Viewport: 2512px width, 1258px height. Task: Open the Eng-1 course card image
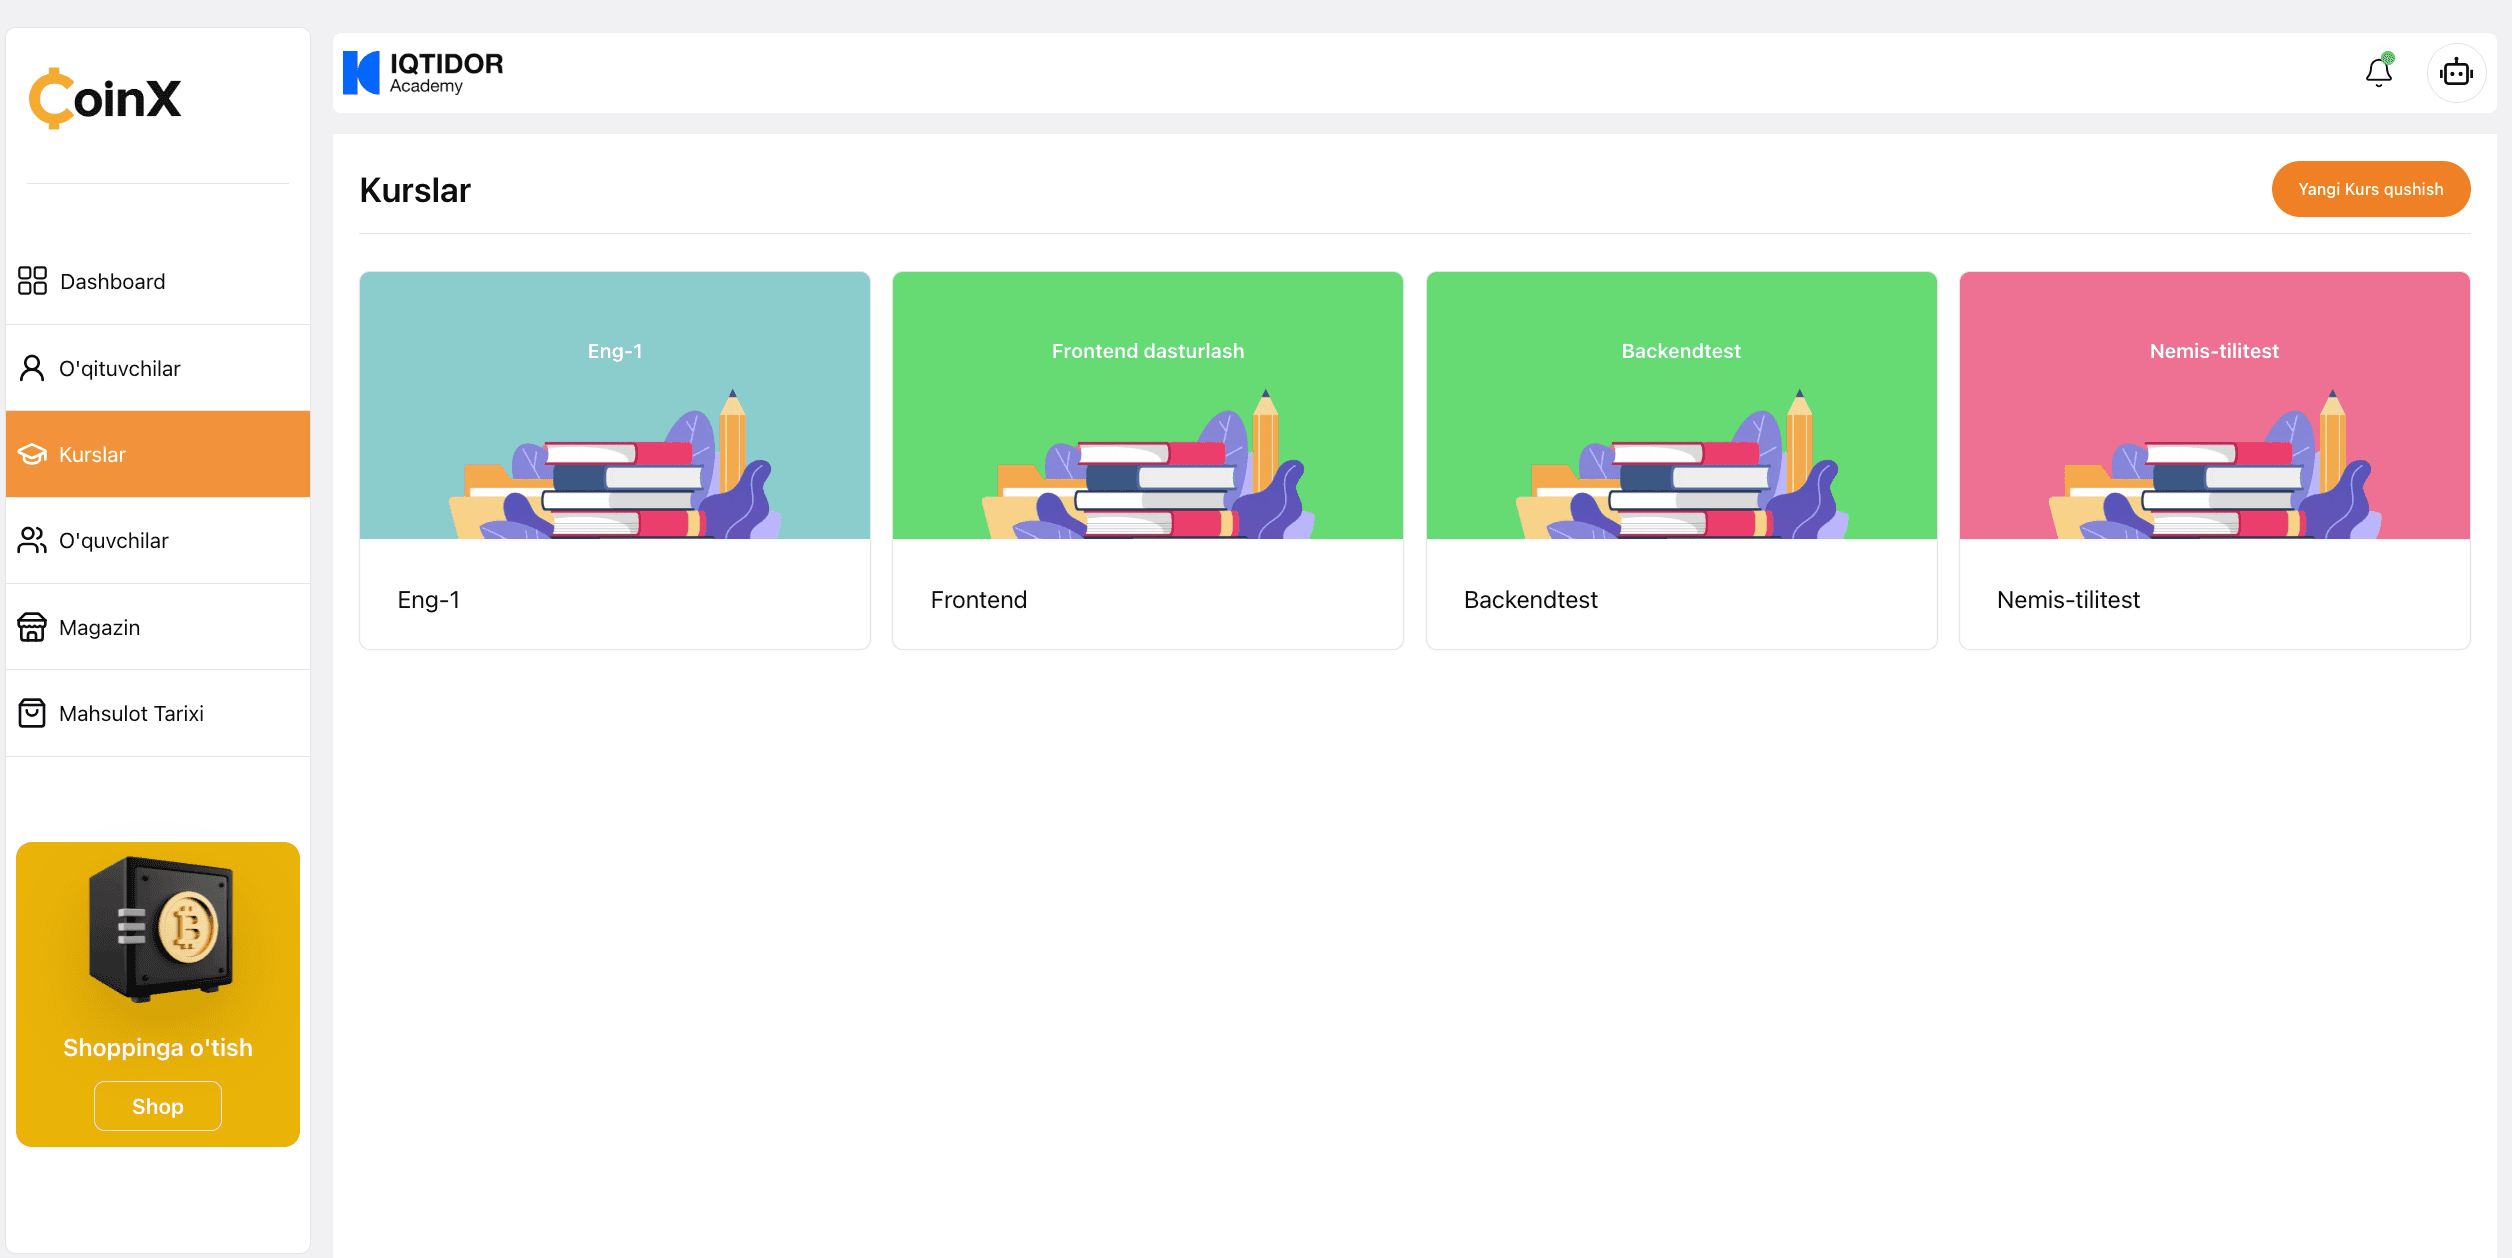point(614,405)
